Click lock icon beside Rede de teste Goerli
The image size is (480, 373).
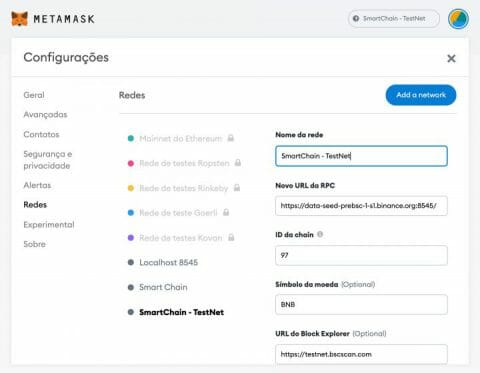(226, 212)
